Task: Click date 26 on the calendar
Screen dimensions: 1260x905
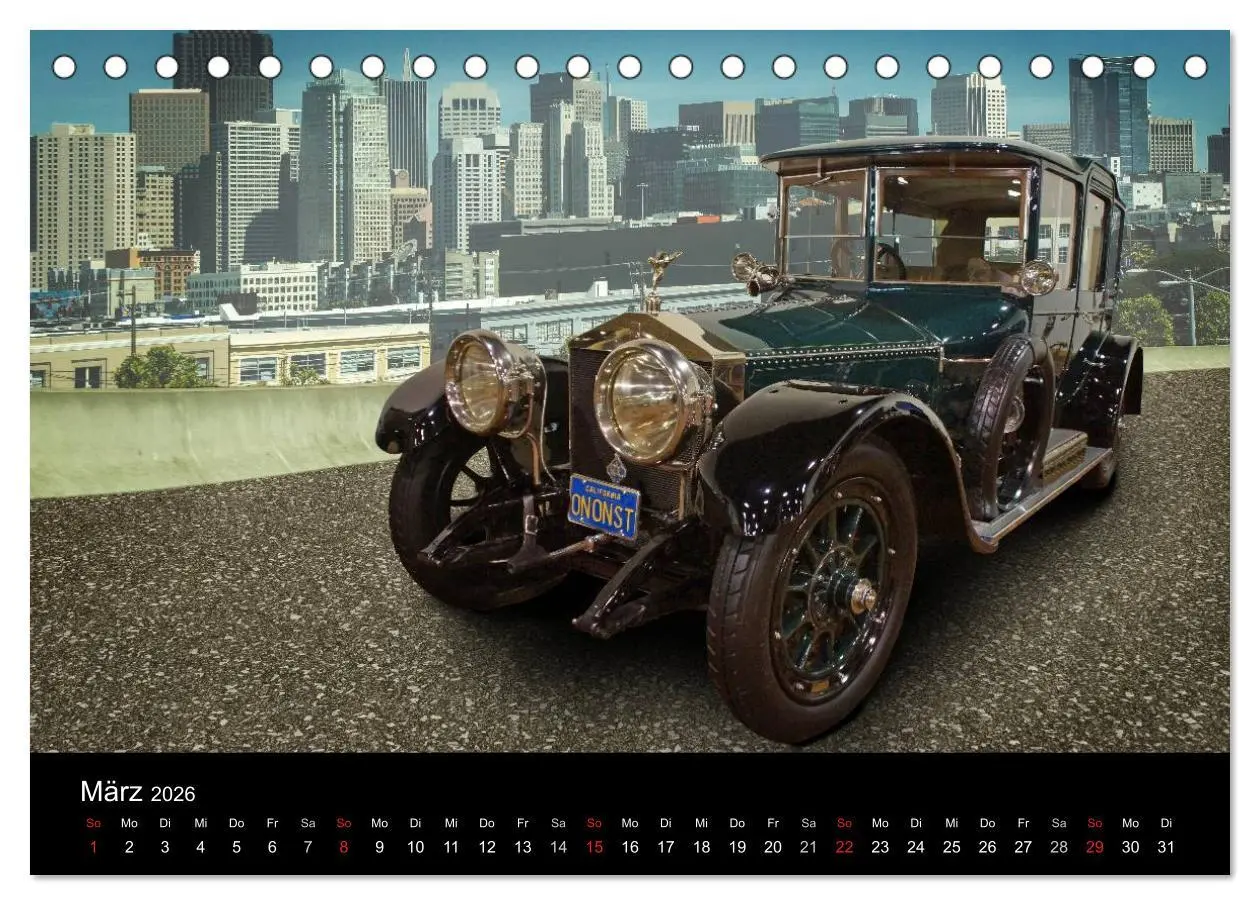Action: (988, 847)
